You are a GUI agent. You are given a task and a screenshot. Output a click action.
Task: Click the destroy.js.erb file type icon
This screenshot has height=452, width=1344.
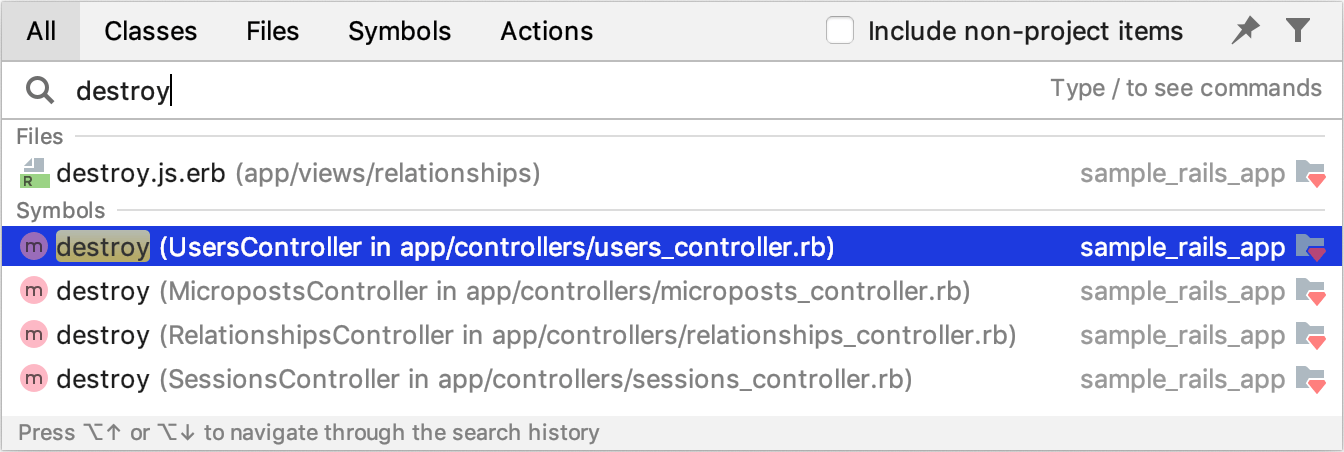pyautogui.click(x=35, y=173)
